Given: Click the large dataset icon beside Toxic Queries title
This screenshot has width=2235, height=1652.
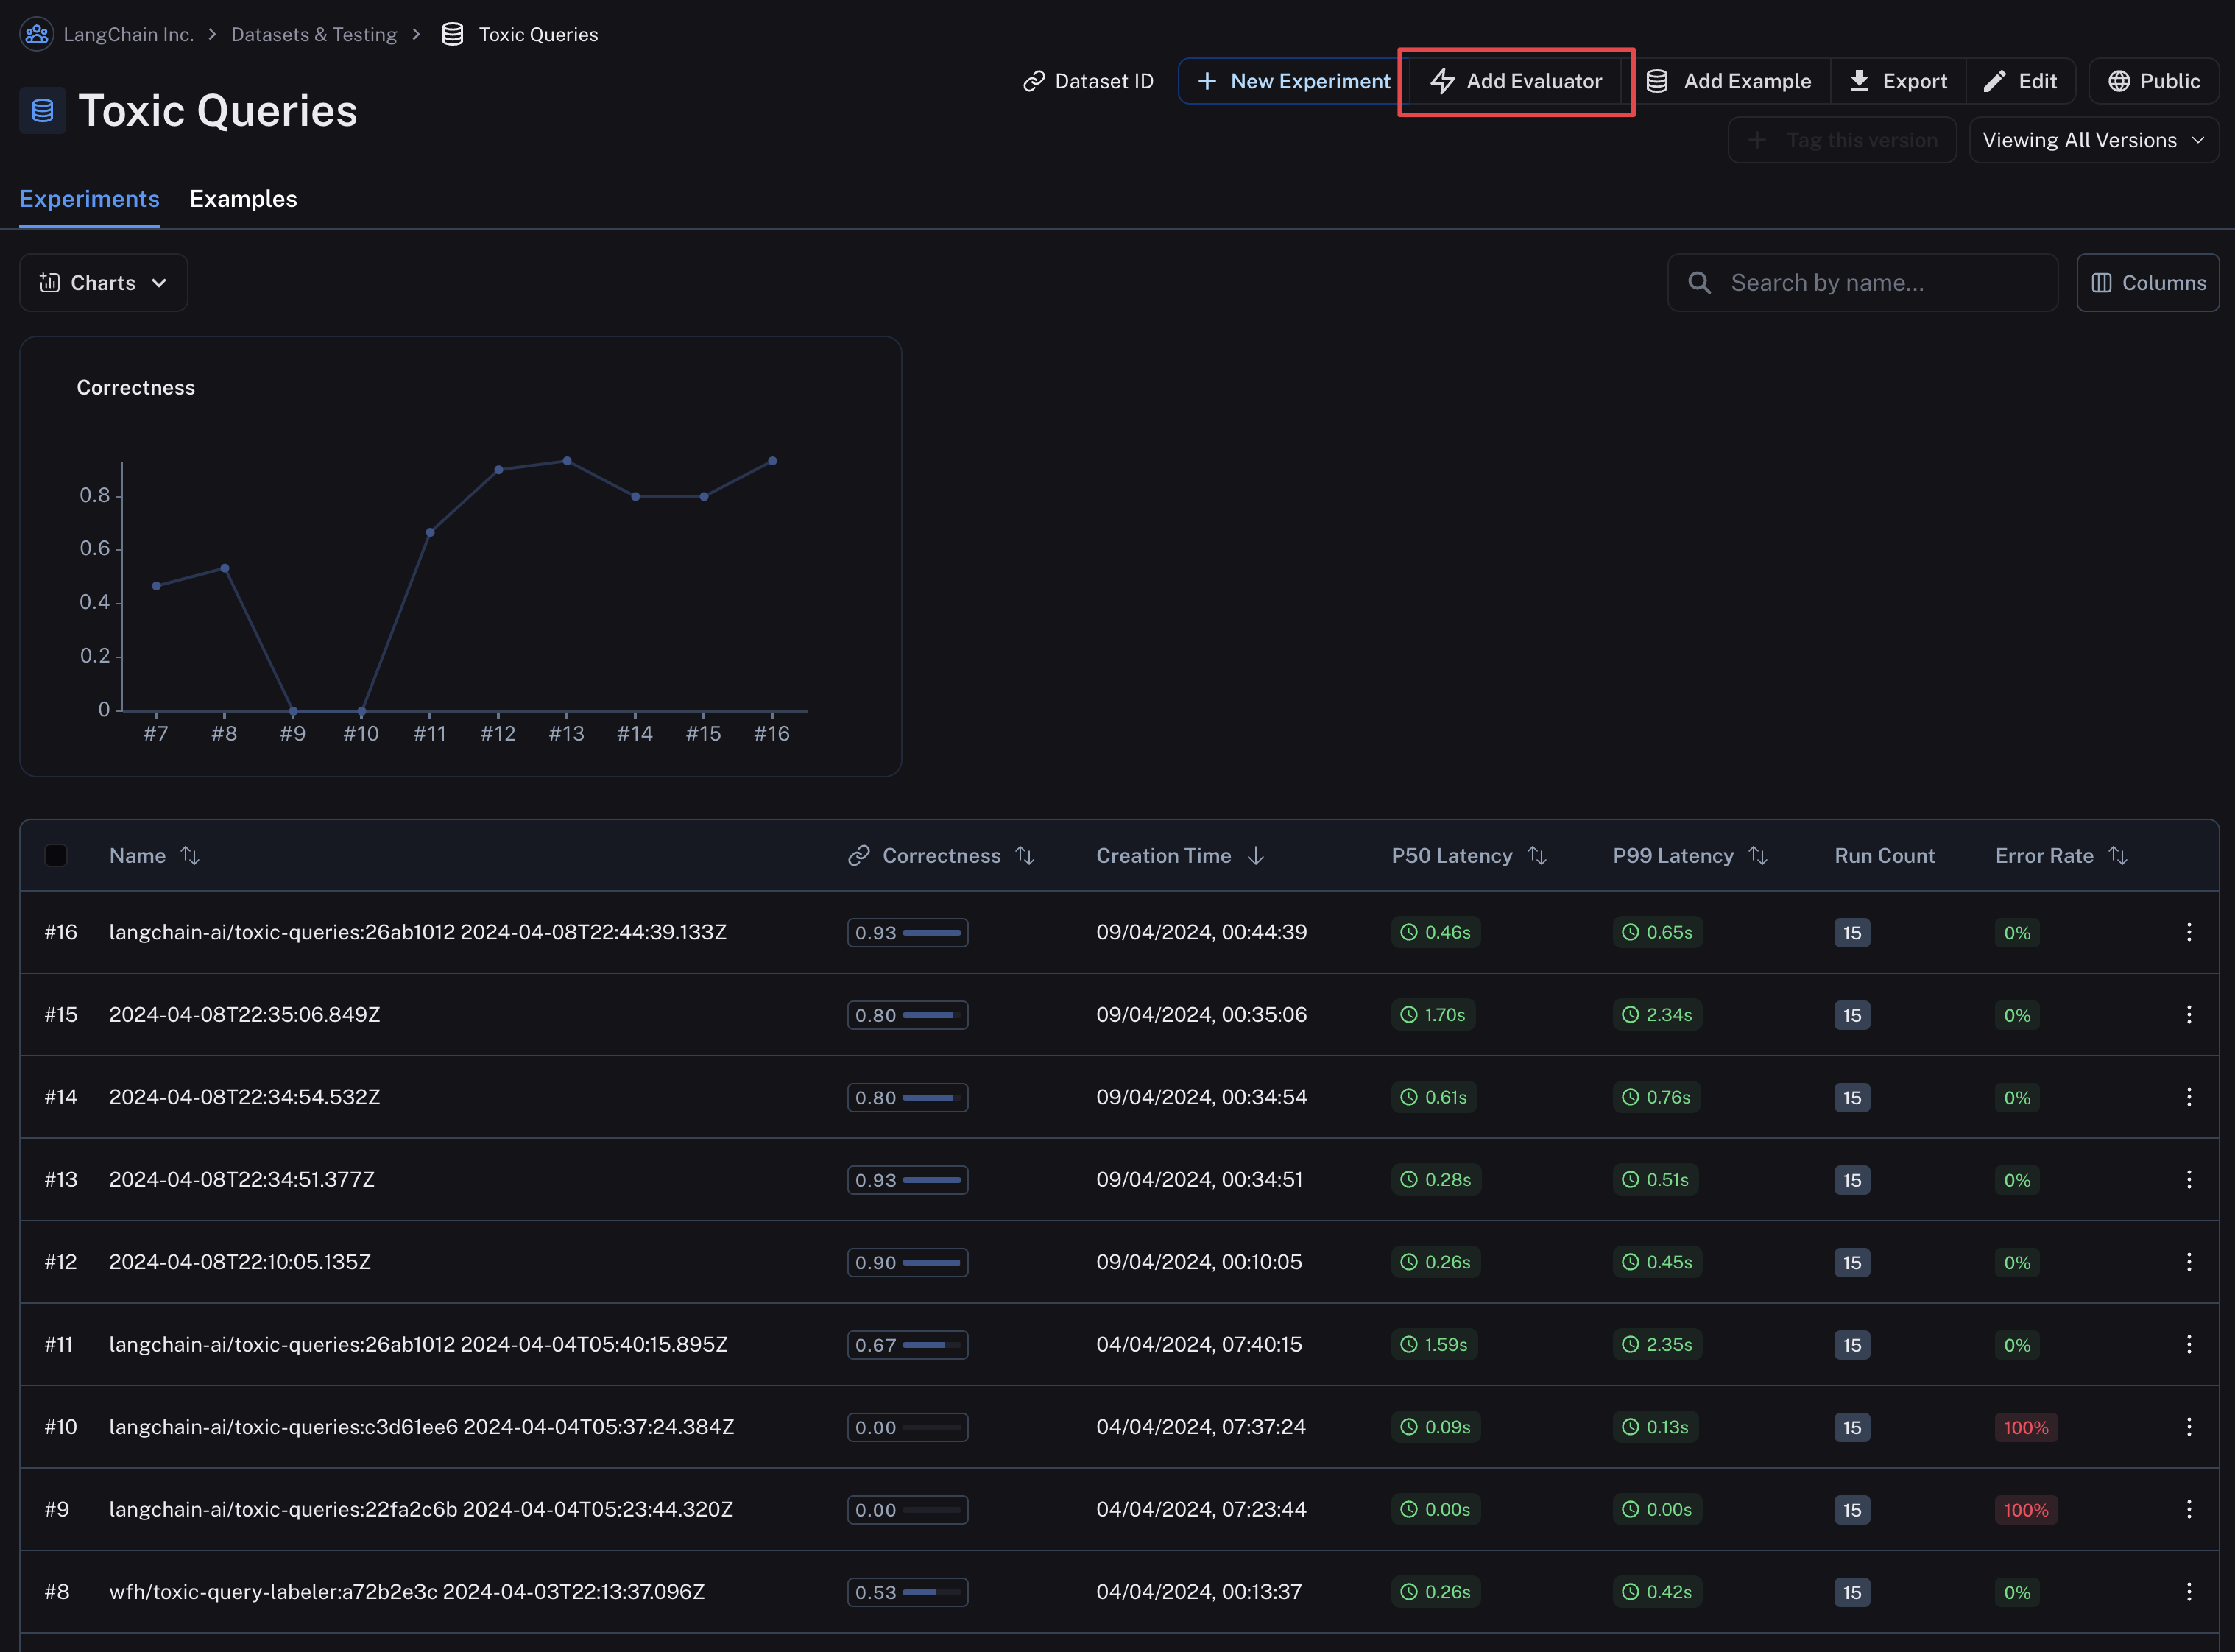Looking at the screenshot, I should click(42, 110).
